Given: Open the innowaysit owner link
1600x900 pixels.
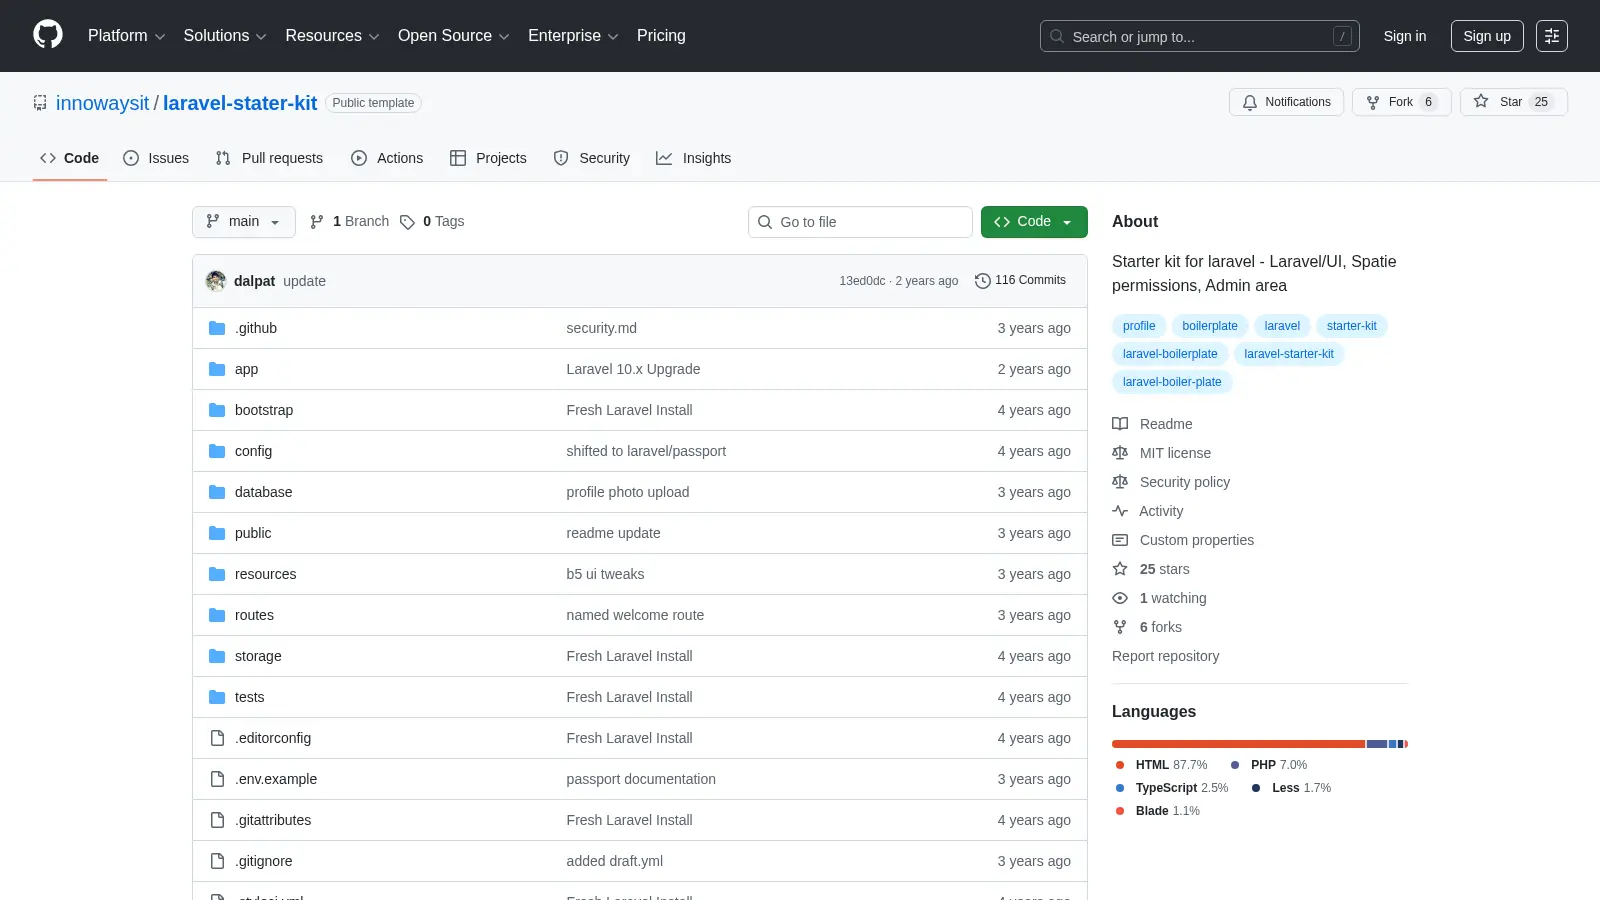Looking at the screenshot, I should point(102,103).
